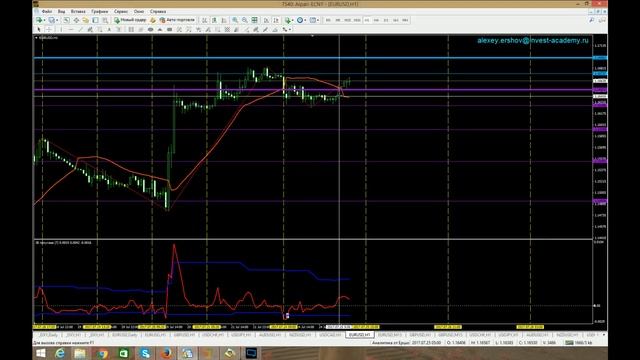This screenshot has width=640, height=360.
Task: Open the Indicators list icon
Action: coord(288,20)
